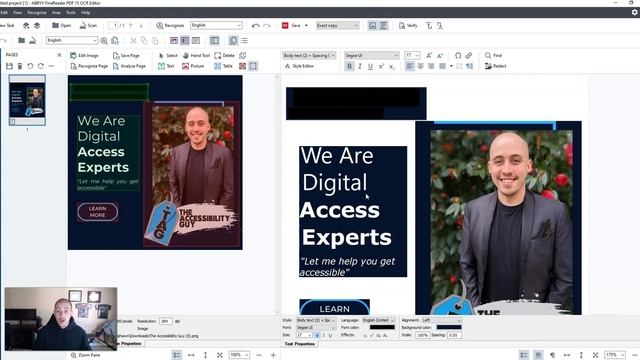Open the Edit Image tool
This screenshot has height=360, width=640.
pos(84,55)
